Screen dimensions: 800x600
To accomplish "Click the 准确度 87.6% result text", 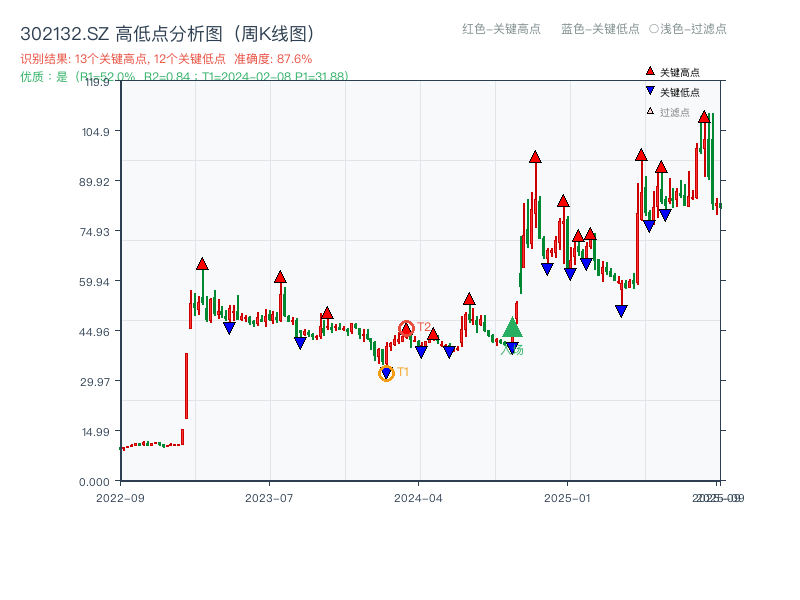I will (270, 59).
